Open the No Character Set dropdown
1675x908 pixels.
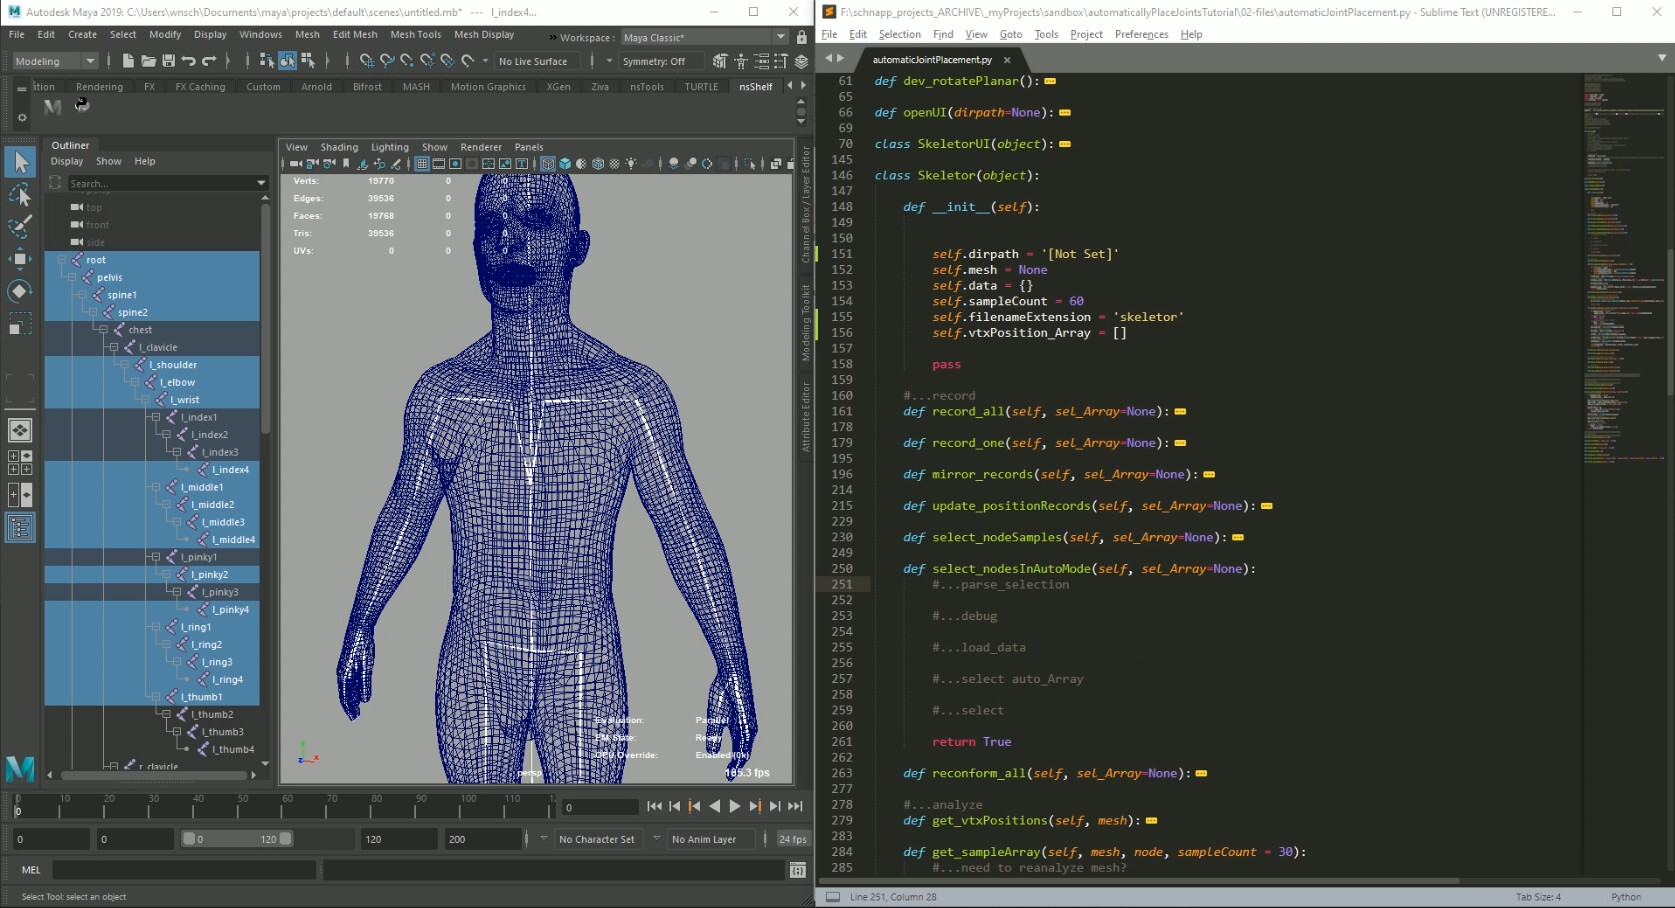(598, 839)
